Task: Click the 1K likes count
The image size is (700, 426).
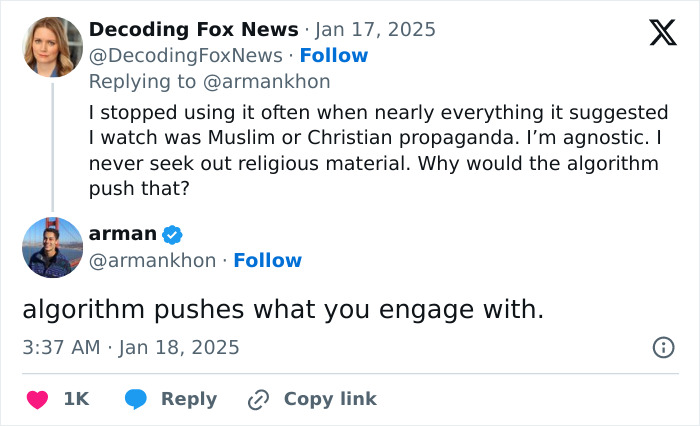Action: click(76, 399)
